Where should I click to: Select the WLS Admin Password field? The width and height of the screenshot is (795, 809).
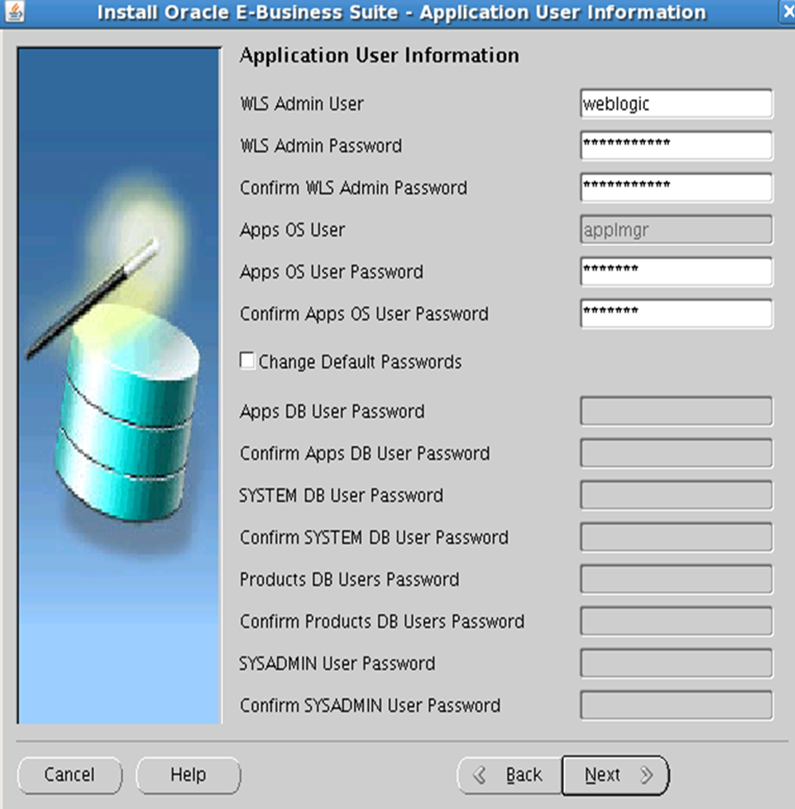click(676, 145)
